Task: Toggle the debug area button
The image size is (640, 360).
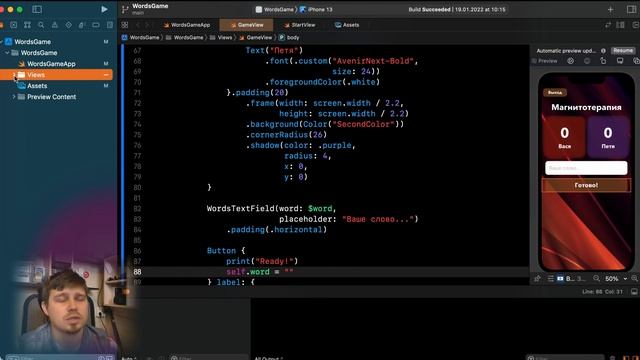Action: [x=634, y=291]
